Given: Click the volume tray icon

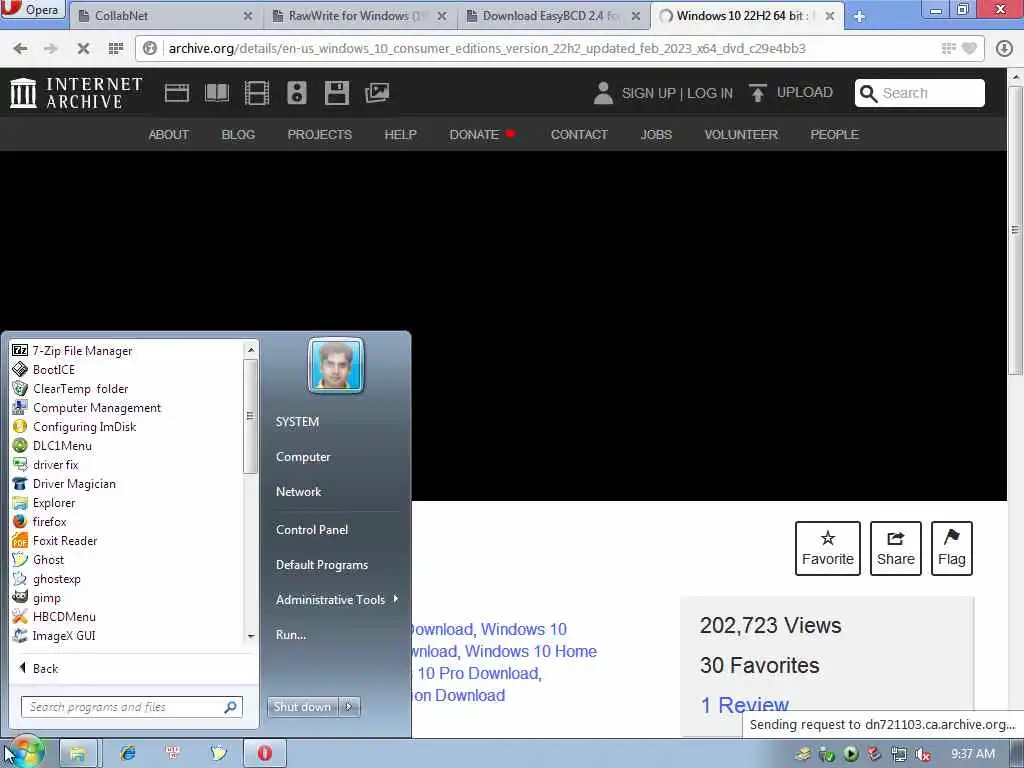Looking at the screenshot, I should click(923, 754).
